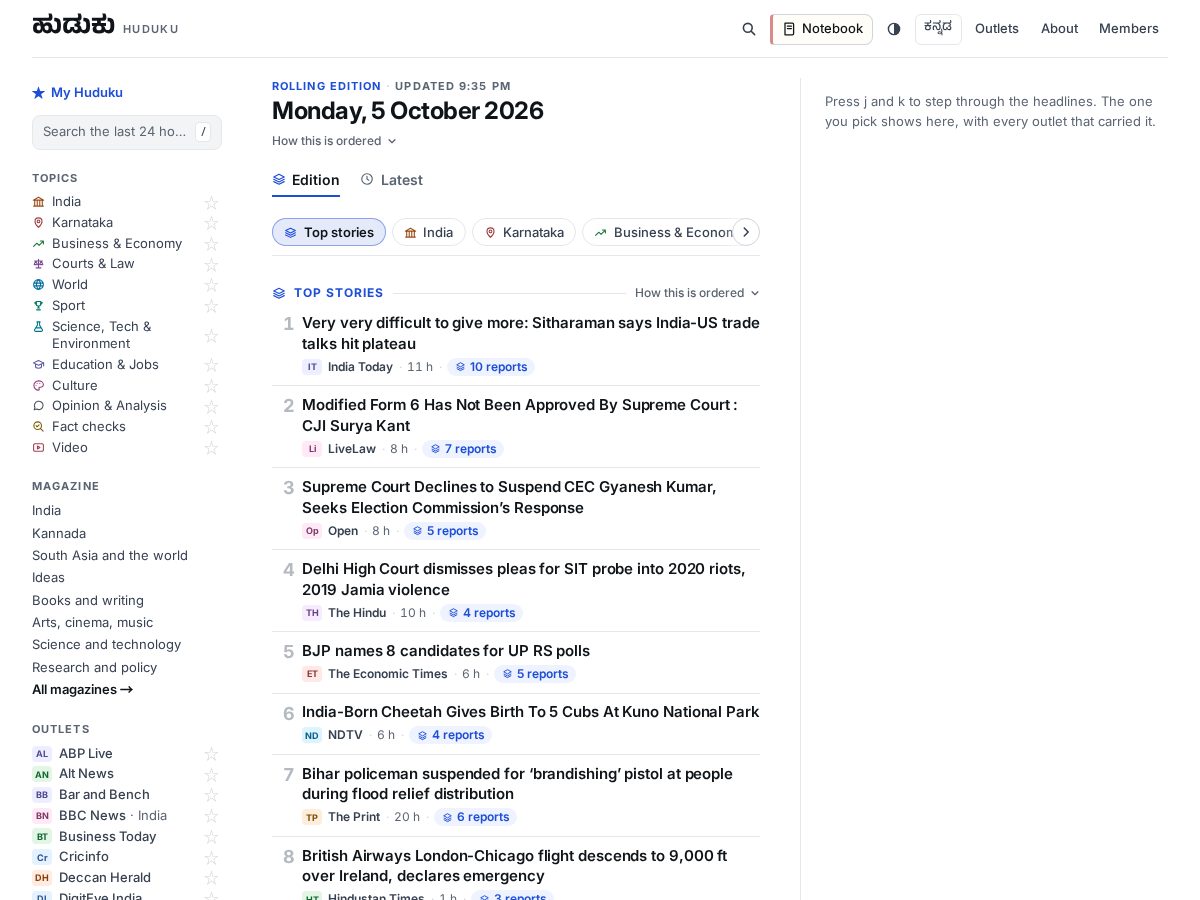Star the Courts & Law topic
The image size is (1200, 900).
(x=211, y=264)
